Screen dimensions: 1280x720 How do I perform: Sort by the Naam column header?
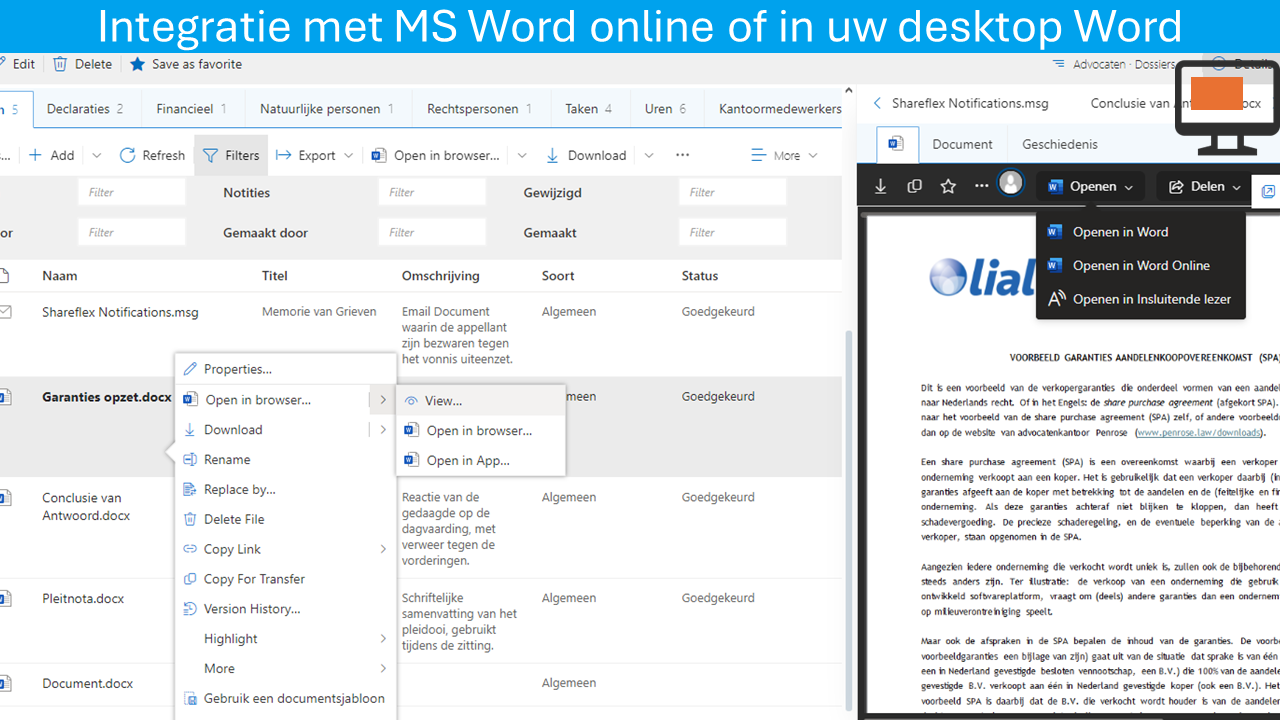click(60, 276)
